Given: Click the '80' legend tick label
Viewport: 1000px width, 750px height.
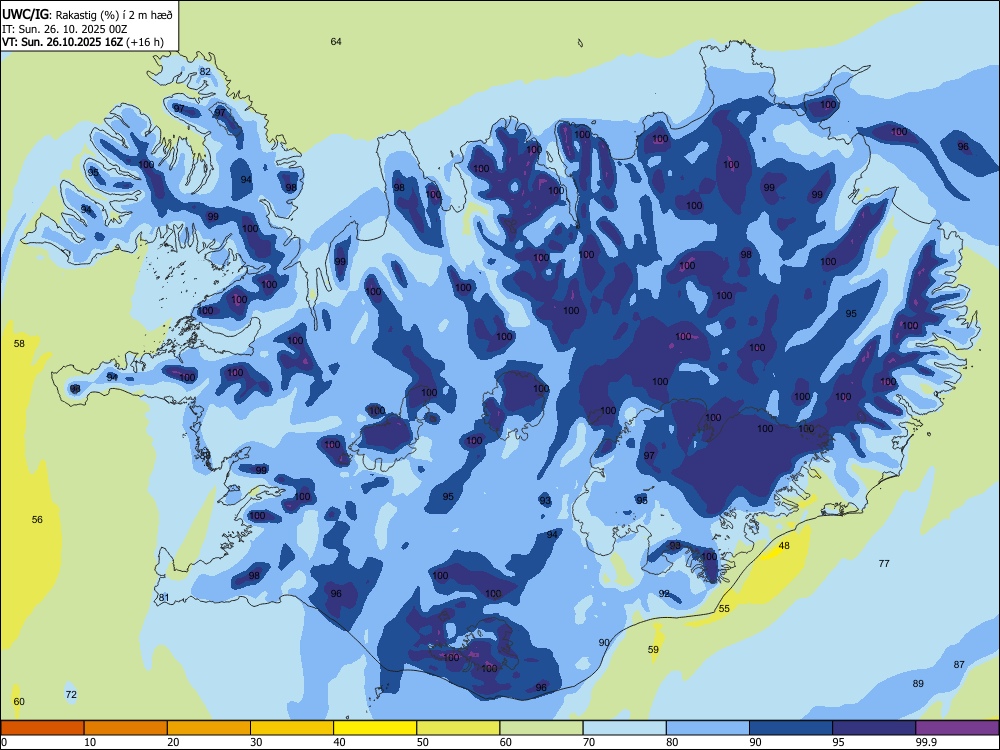Looking at the screenshot, I should pos(672,742).
